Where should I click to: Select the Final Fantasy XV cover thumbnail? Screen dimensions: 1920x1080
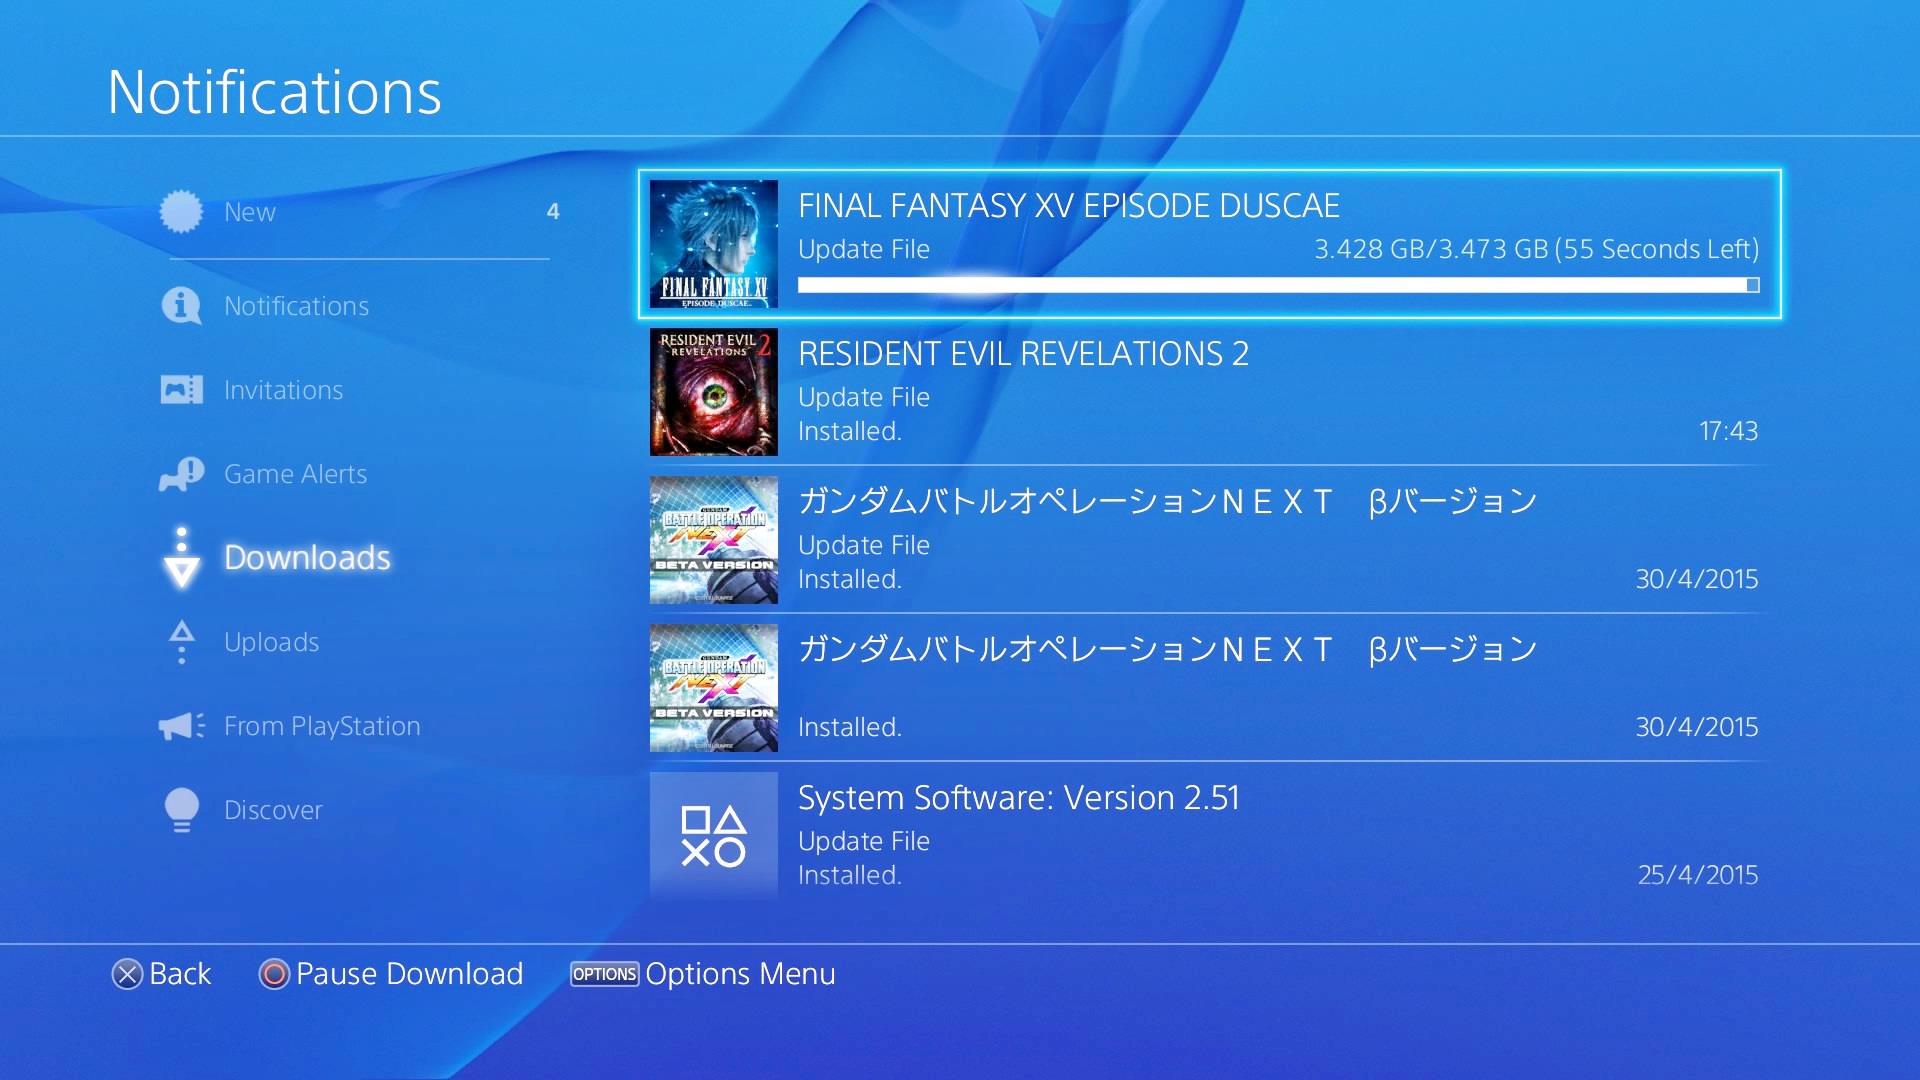coord(714,244)
